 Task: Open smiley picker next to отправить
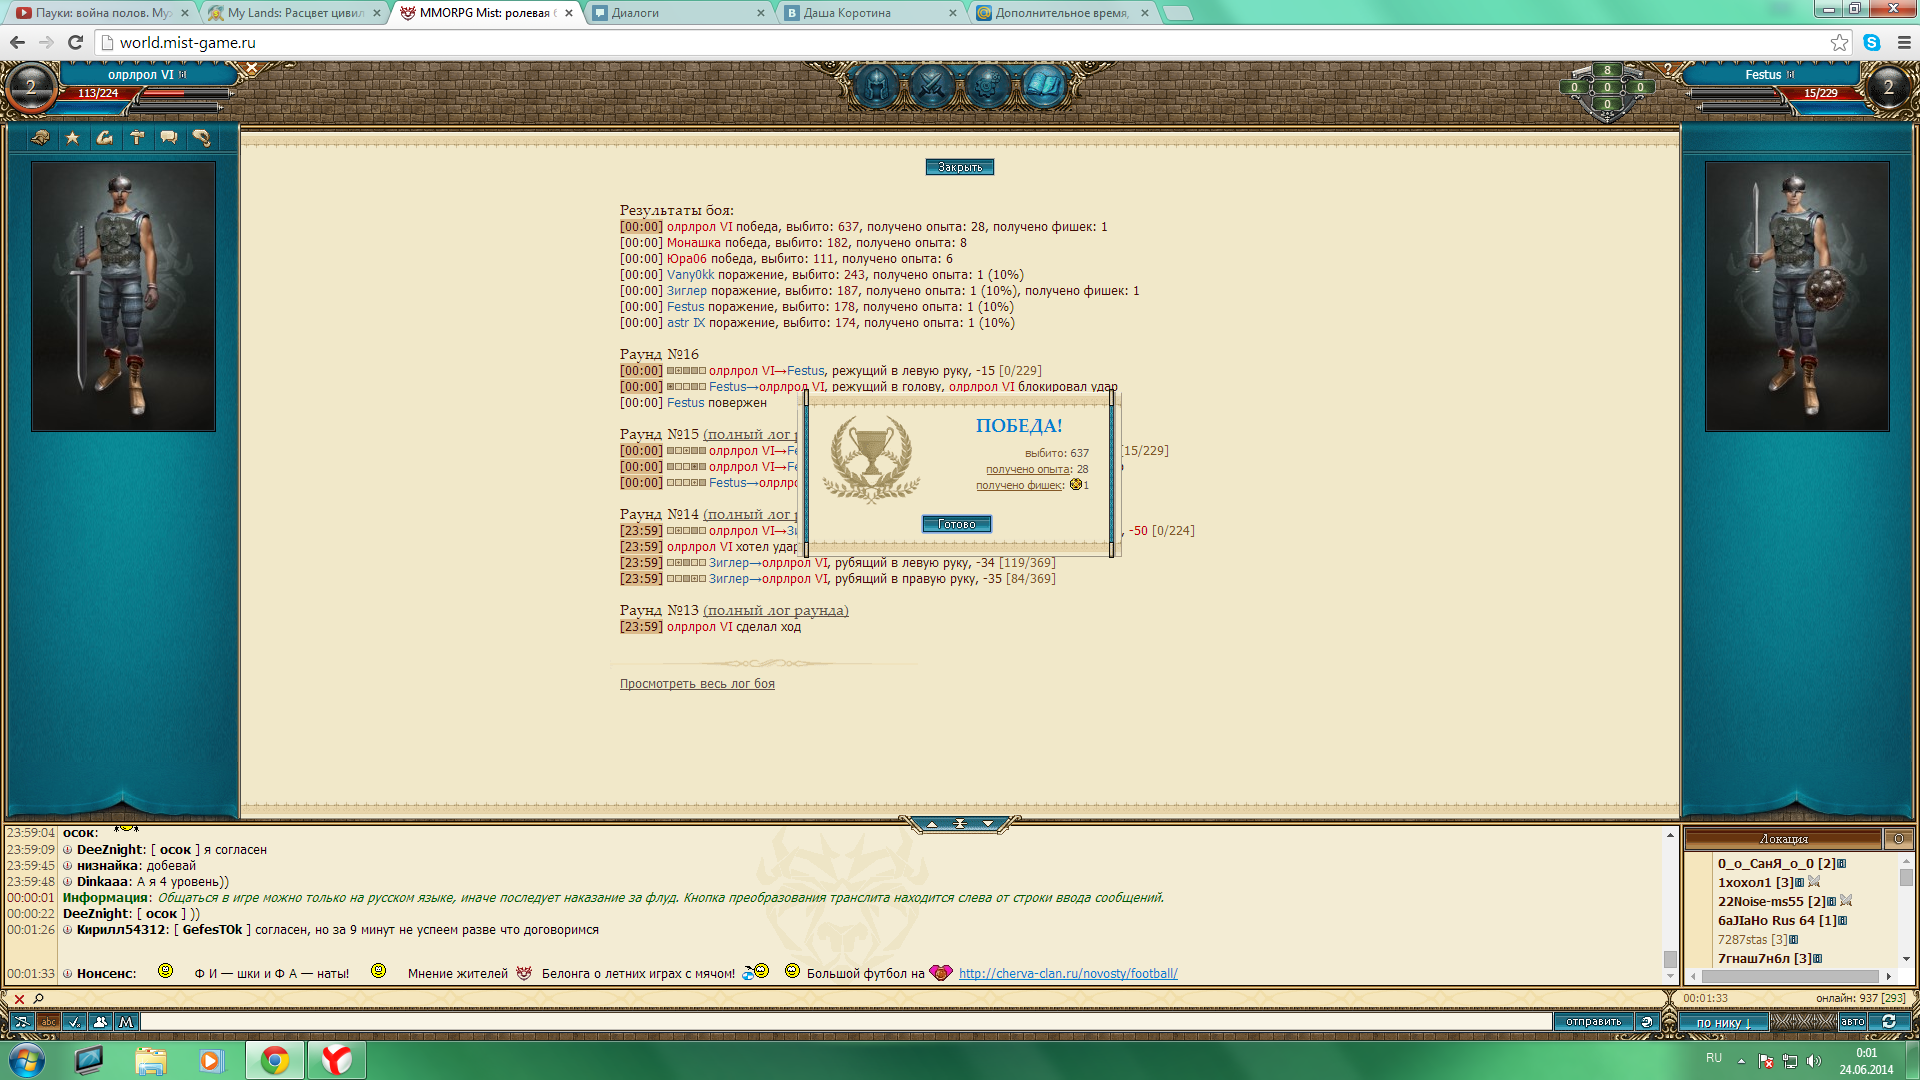[x=1647, y=1022]
